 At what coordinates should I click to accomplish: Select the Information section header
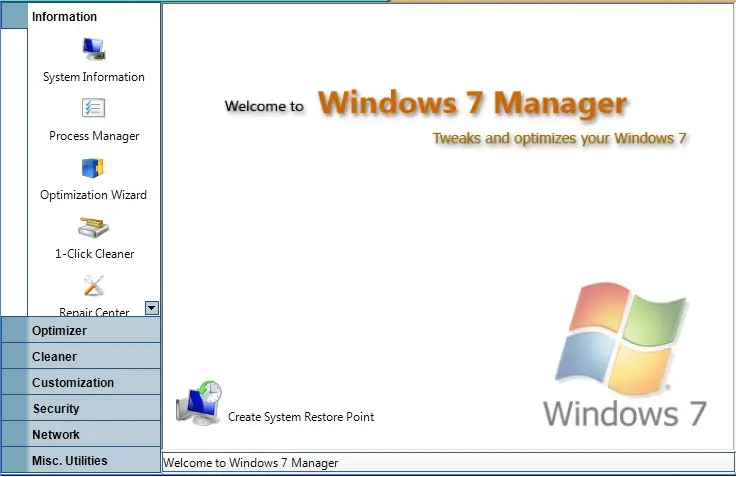81,16
